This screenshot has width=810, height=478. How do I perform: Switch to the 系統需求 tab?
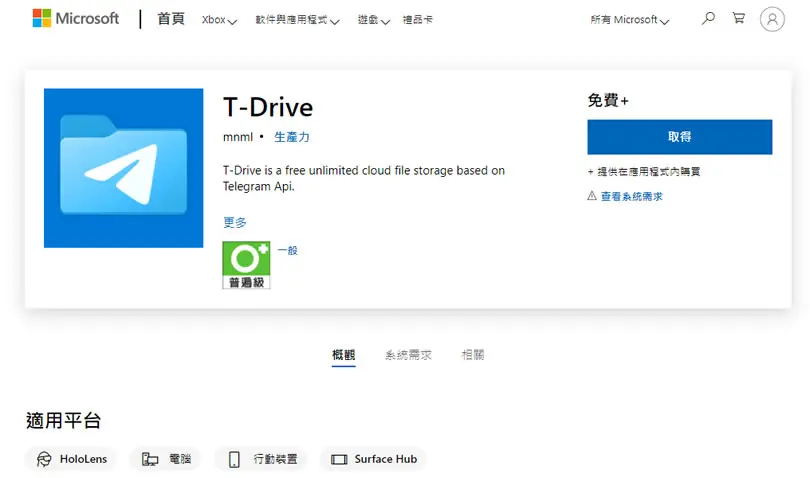coord(408,355)
